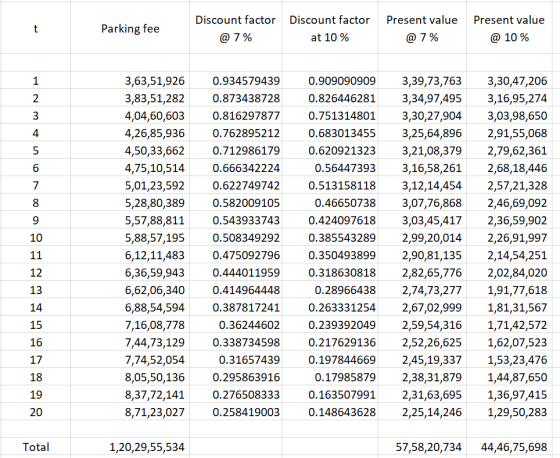The width and height of the screenshot is (560, 458).
Task: Click the 'Total' row label
Action: [36, 447]
